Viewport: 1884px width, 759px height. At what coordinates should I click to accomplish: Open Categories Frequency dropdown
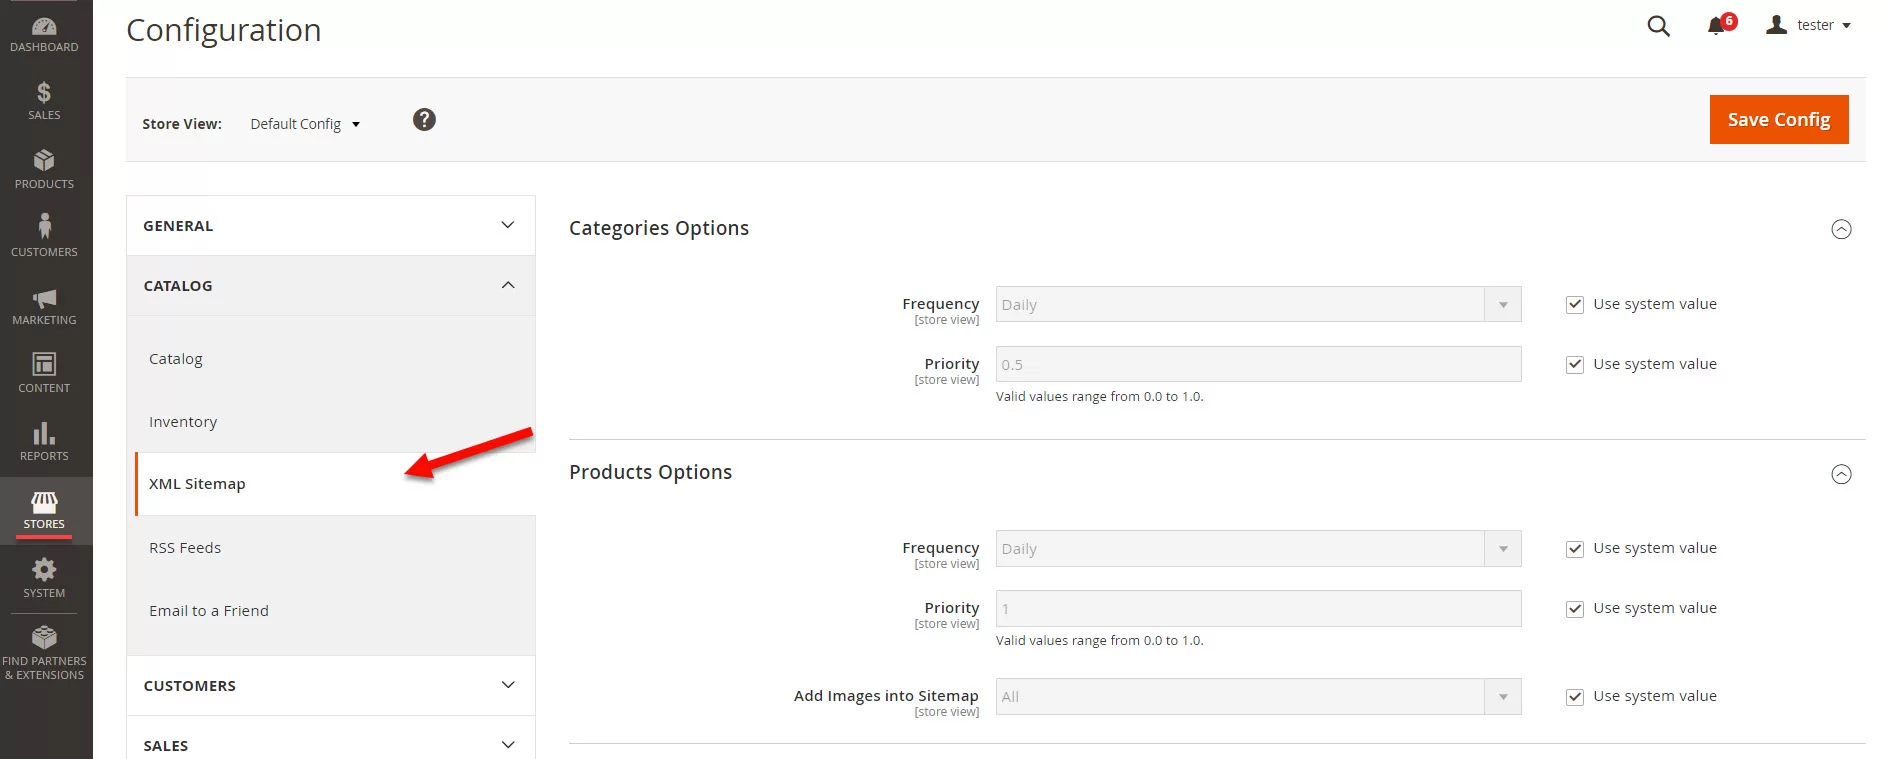1258,305
